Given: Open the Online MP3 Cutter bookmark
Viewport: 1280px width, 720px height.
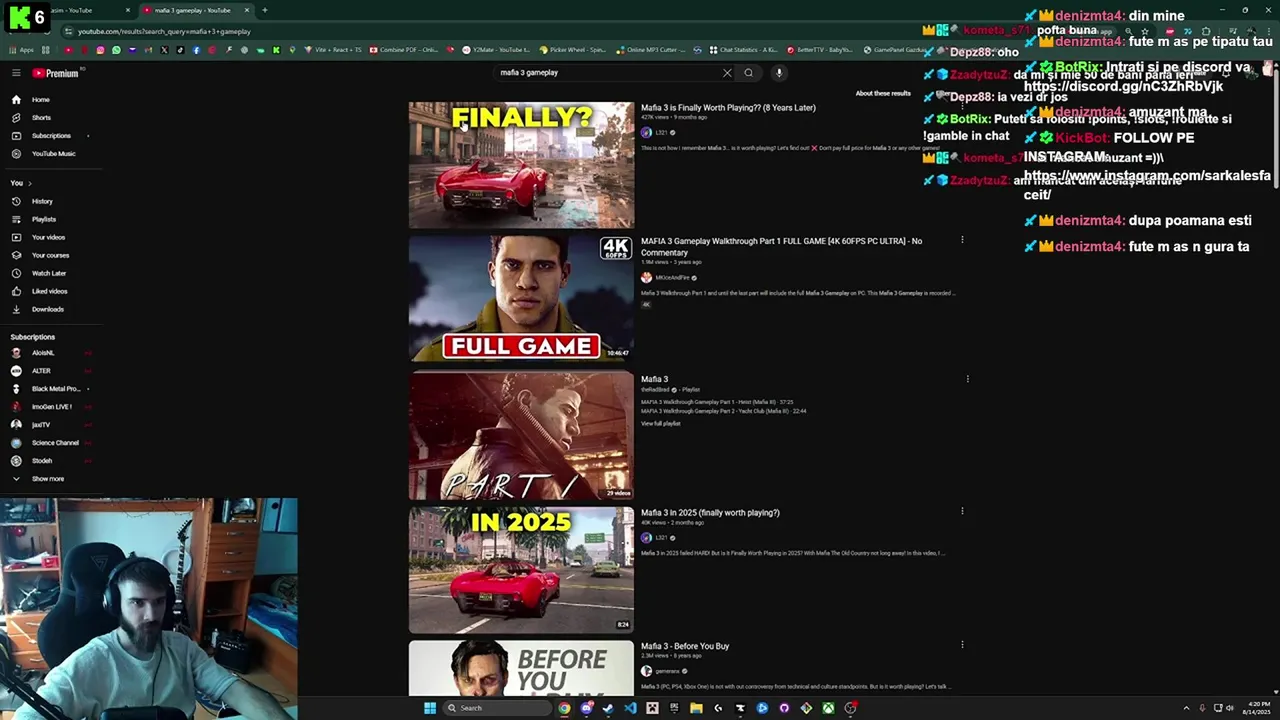Looking at the screenshot, I should (652, 50).
